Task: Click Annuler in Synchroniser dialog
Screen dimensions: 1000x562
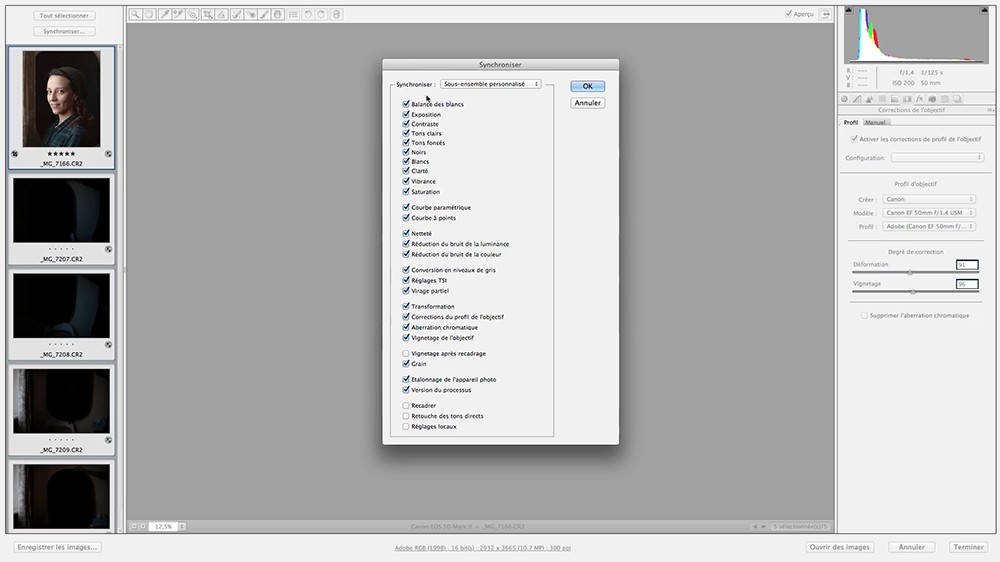Action: pyautogui.click(x=587, y=103)
